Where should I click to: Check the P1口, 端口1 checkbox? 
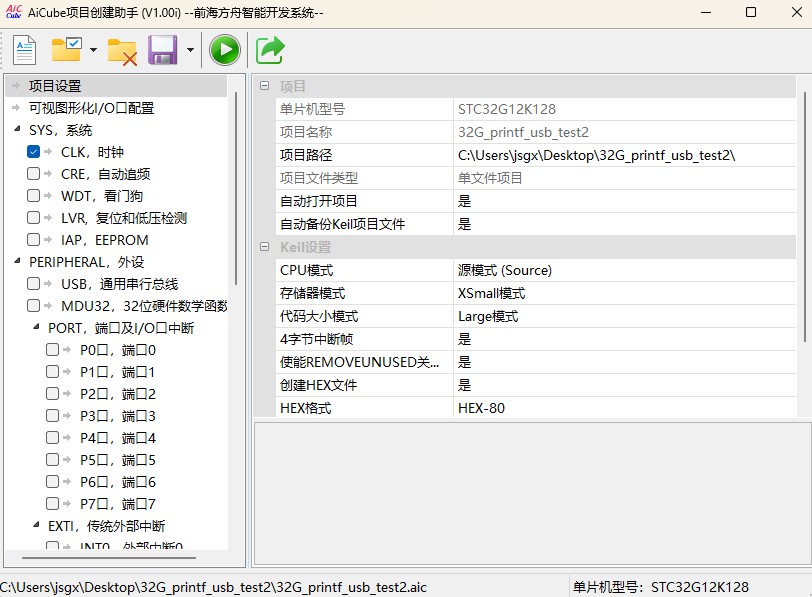click(x=52, y=372)
